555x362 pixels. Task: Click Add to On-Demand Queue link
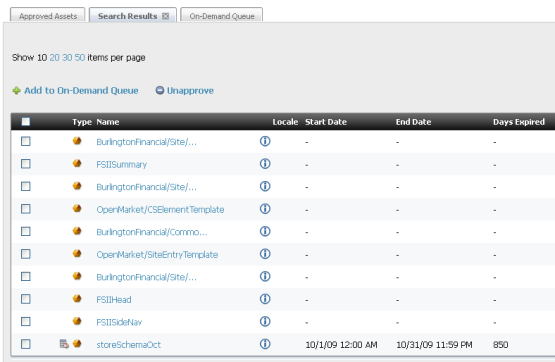coord(75,91)
